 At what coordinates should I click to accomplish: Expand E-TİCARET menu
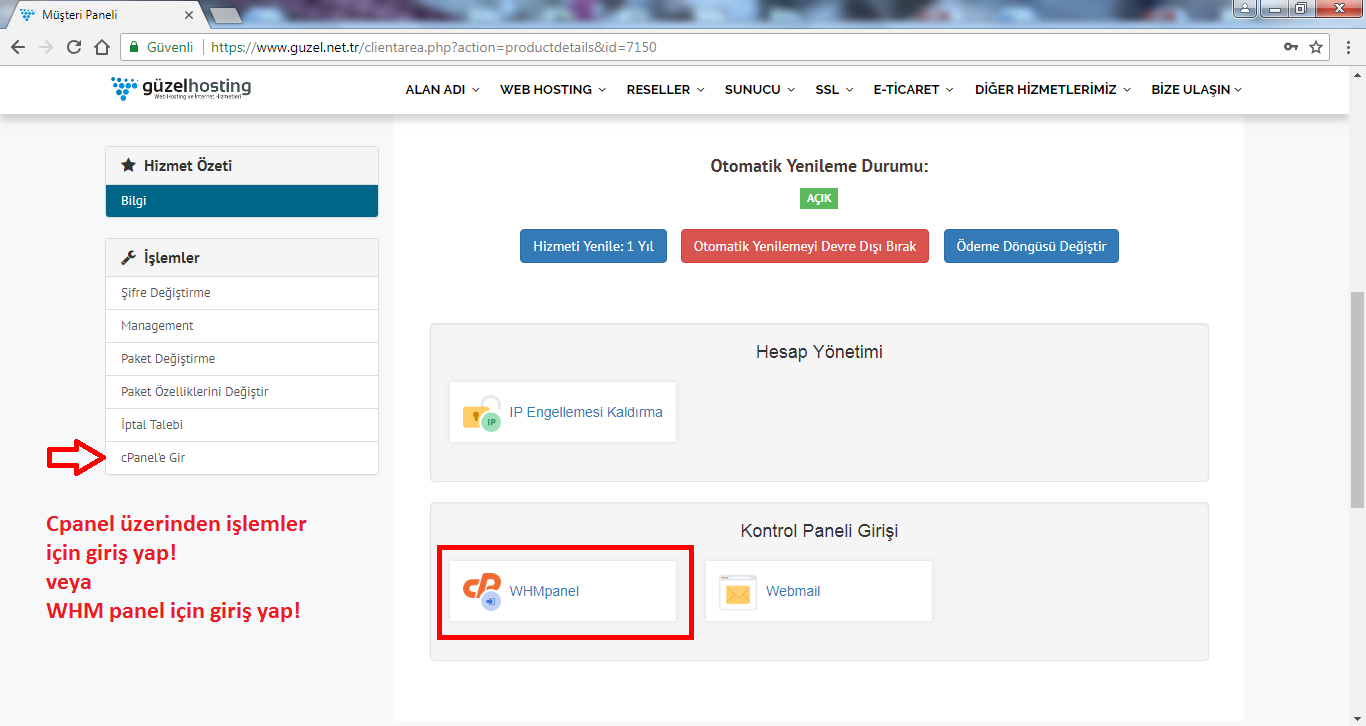[913, 89]
